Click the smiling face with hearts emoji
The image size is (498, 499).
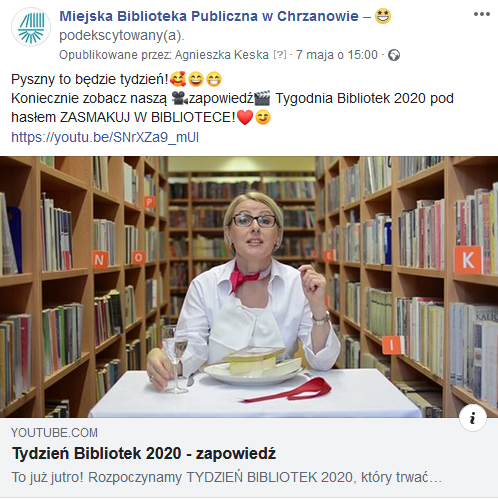point(178,79)
